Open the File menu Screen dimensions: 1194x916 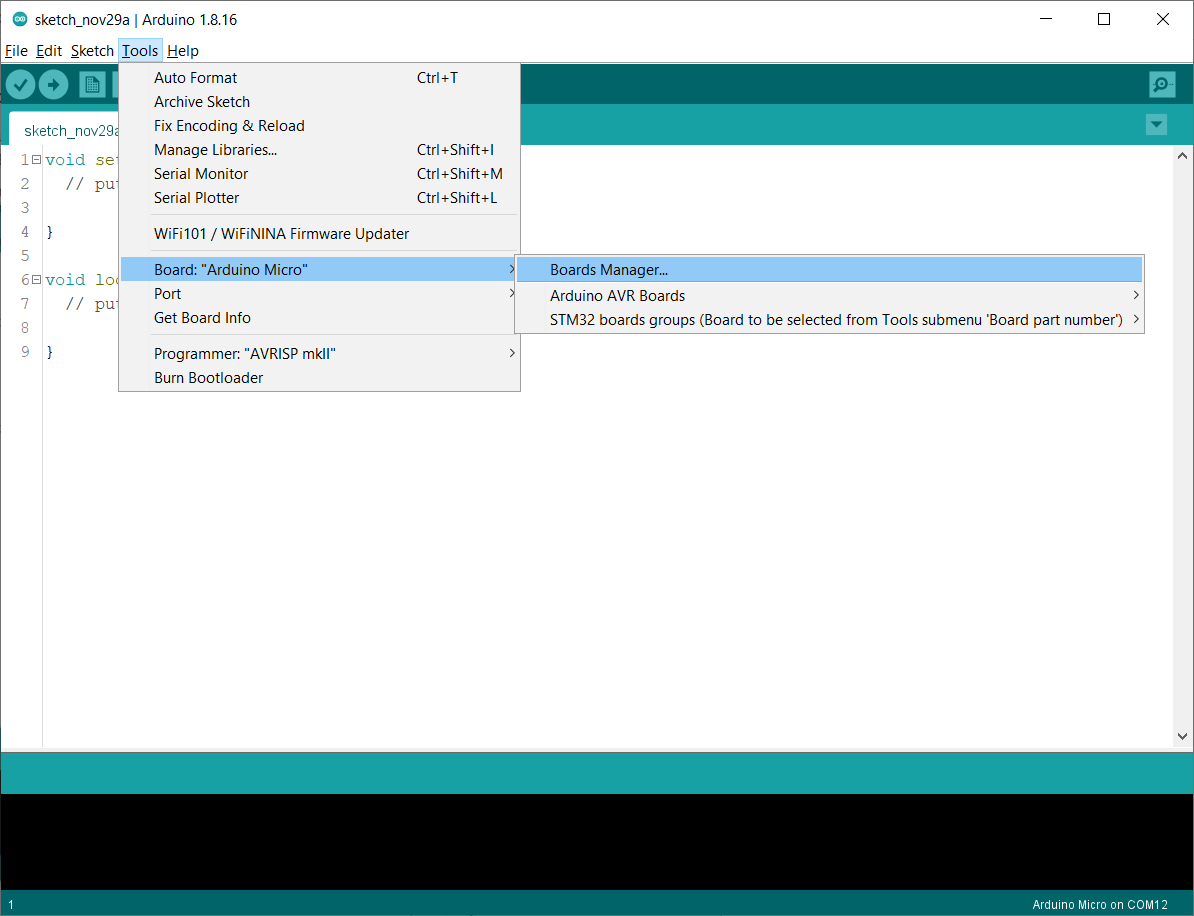[16, 51]
